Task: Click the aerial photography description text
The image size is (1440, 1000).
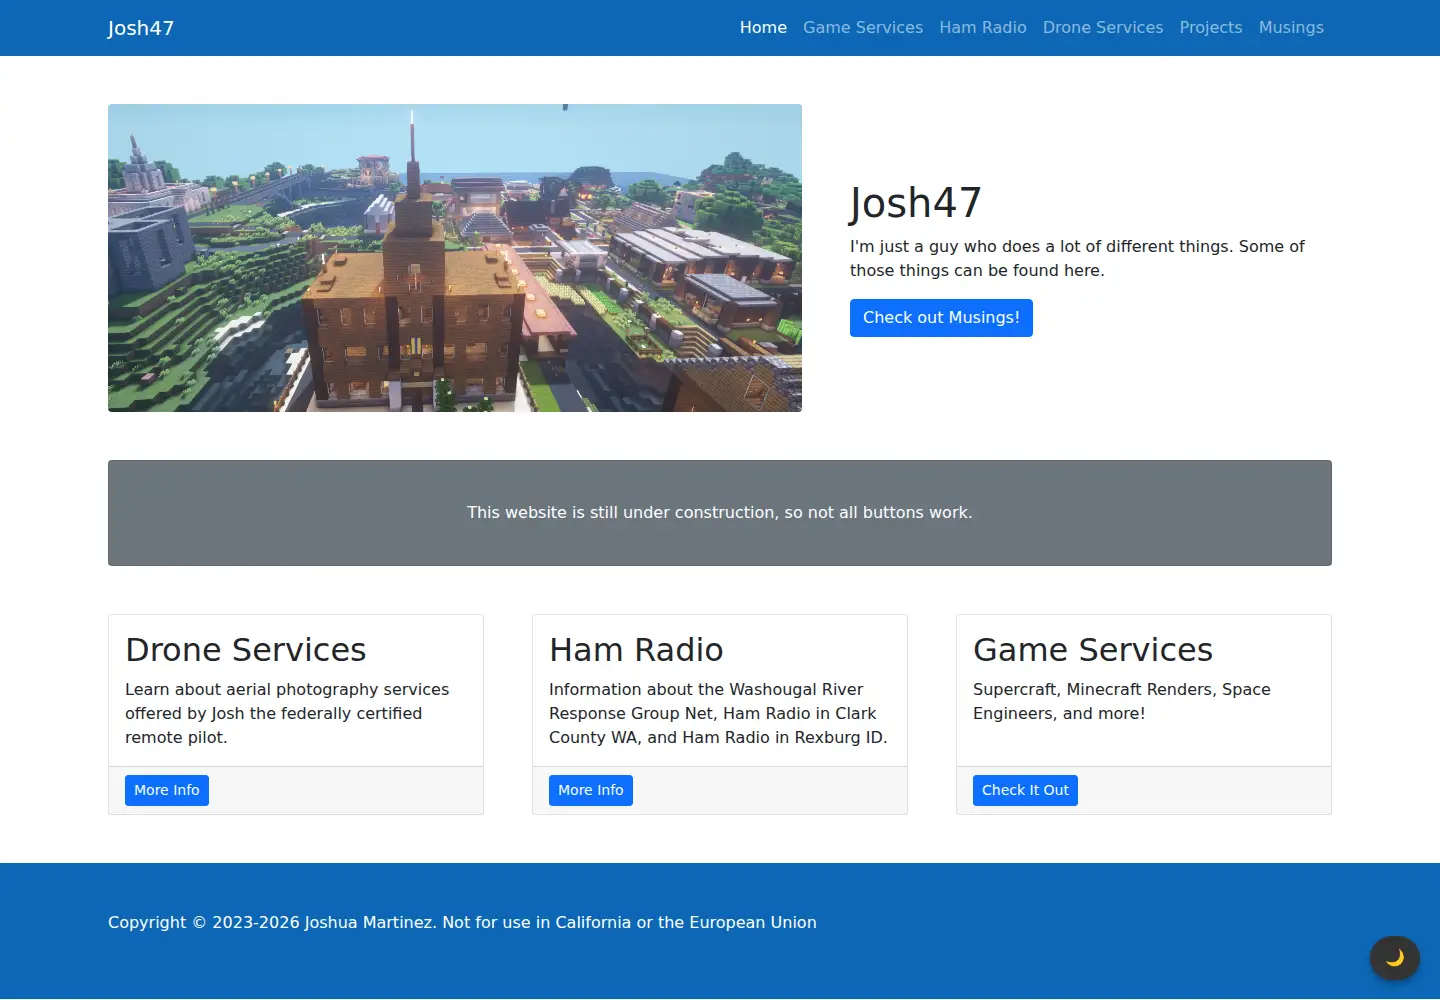Action: [x=287, y=713]
